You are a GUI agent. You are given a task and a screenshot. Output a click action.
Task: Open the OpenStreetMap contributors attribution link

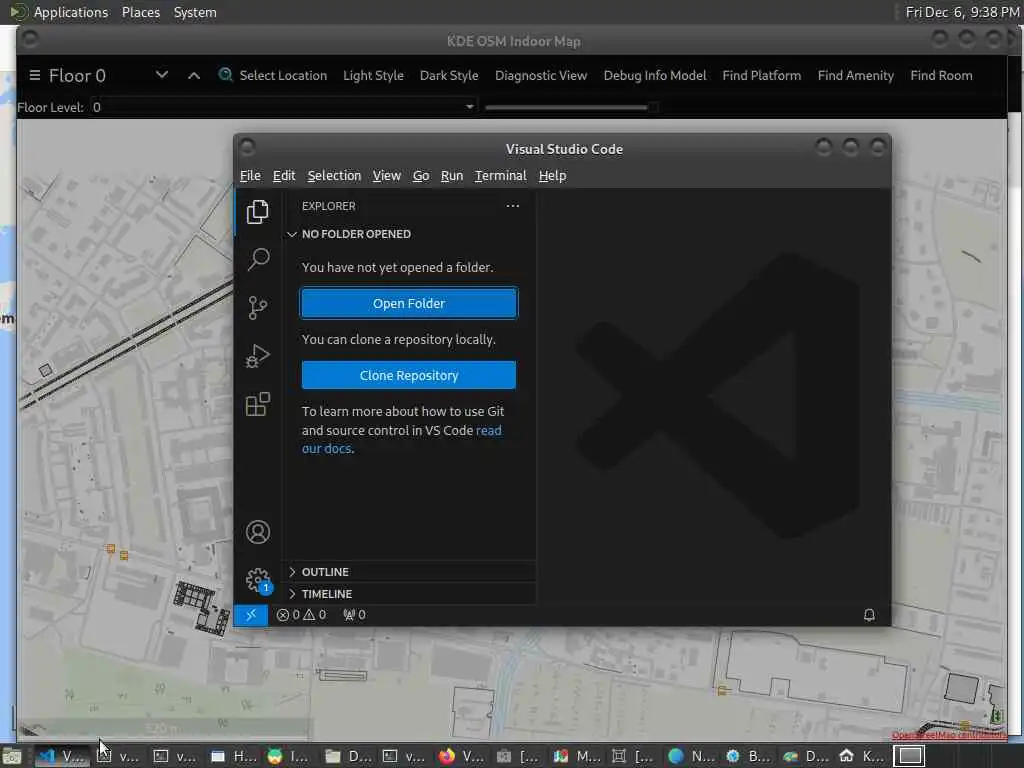coord(949,735)
